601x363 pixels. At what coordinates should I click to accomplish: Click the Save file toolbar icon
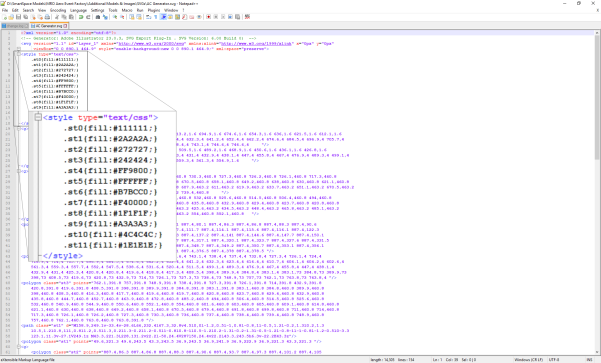click(18, 17)
